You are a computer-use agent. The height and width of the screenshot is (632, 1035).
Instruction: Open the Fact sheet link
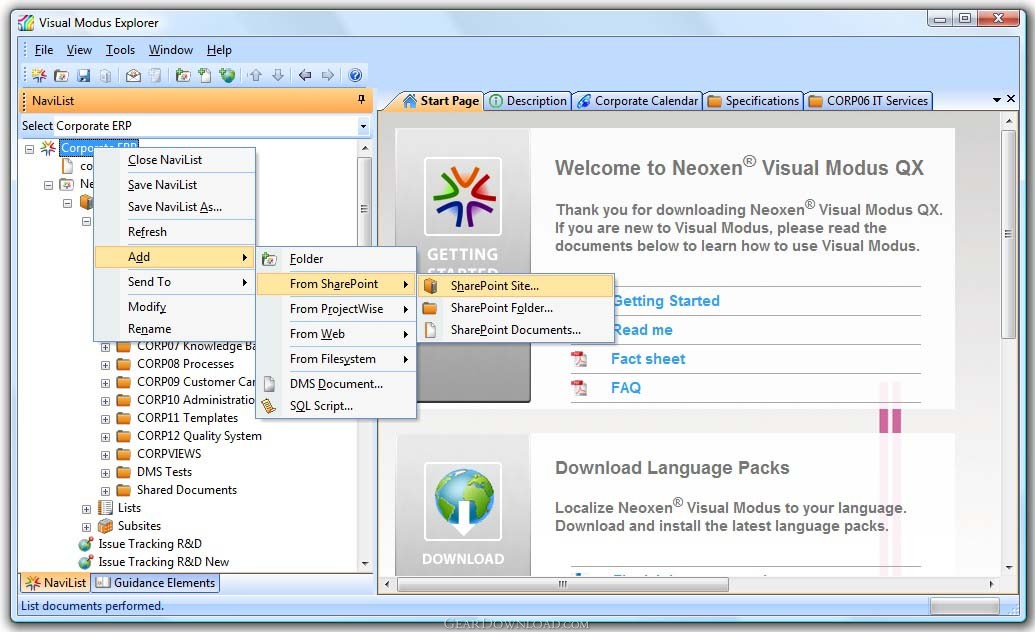point(648,359)
